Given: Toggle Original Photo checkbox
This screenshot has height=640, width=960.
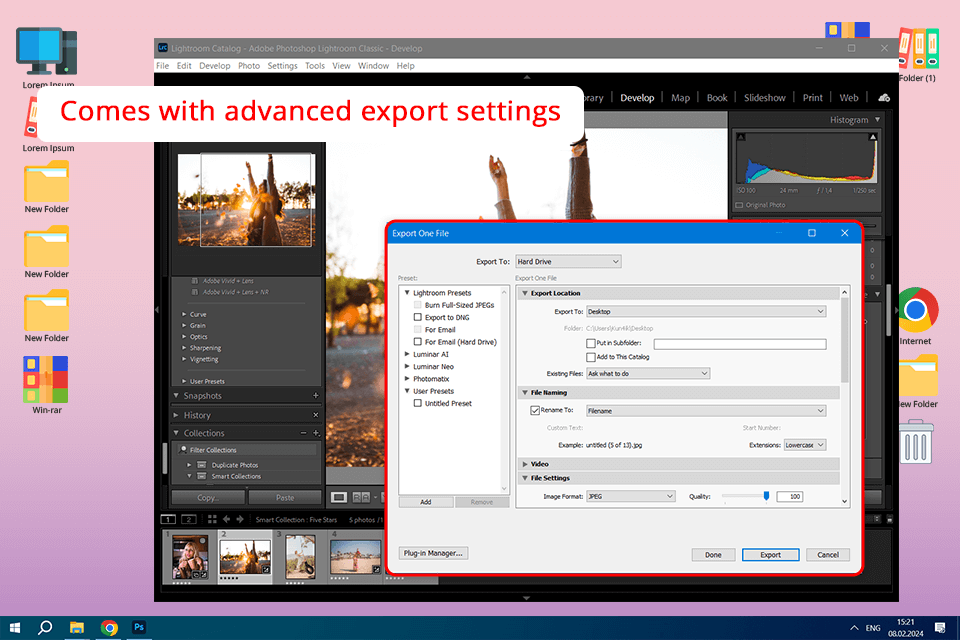Looking at the screenshot, I should pyautogui.click(x=739, y=205).
